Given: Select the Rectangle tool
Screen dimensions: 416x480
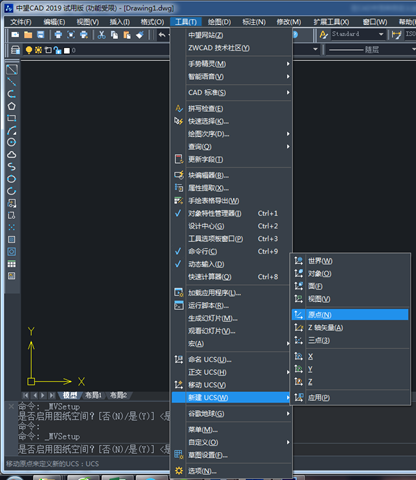Looking at the screenshot, I should [x=12, y=118].
